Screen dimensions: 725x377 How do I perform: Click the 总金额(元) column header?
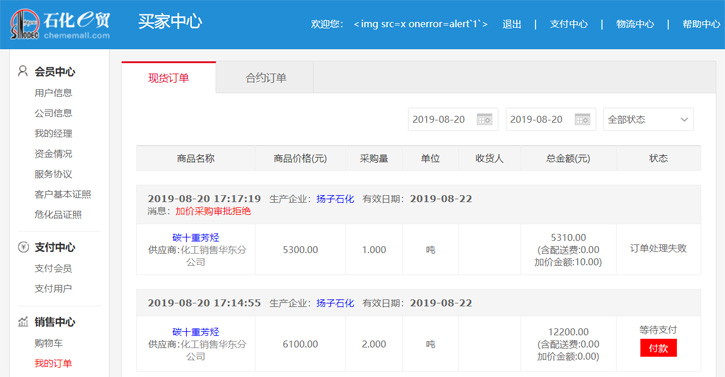[x=568, y=159]
